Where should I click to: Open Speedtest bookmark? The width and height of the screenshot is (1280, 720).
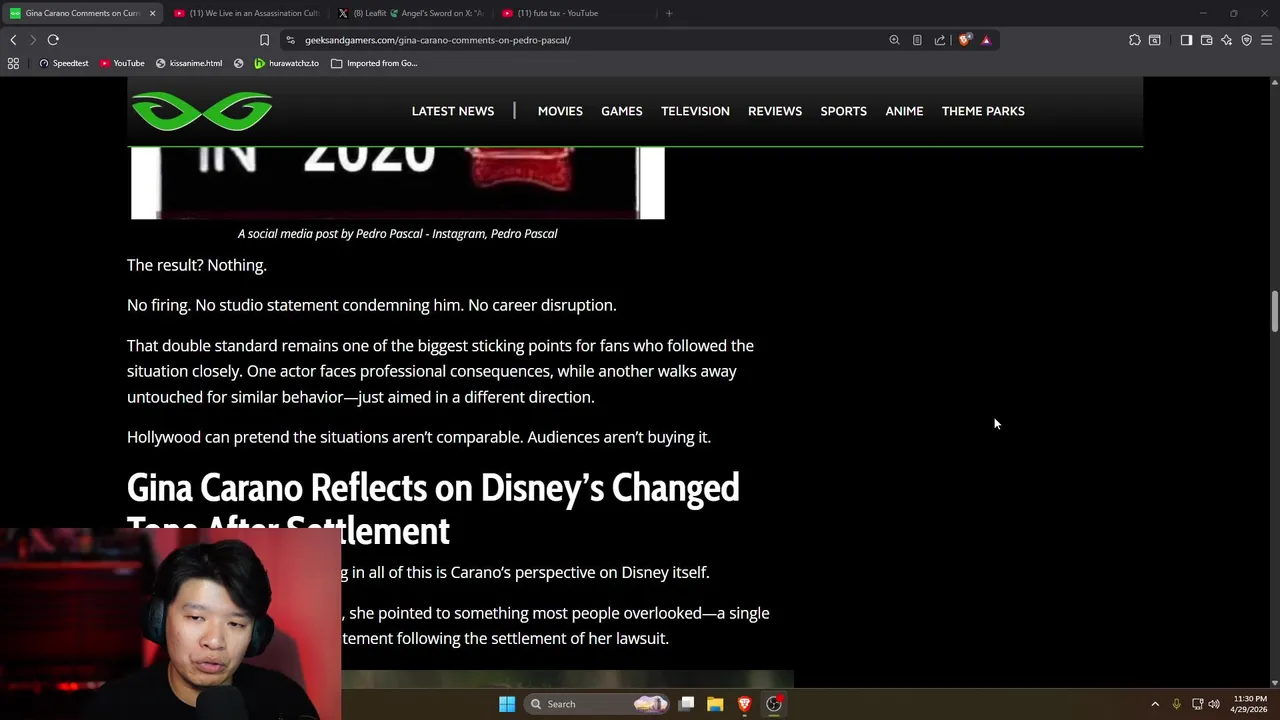click(x=64, y=63)
